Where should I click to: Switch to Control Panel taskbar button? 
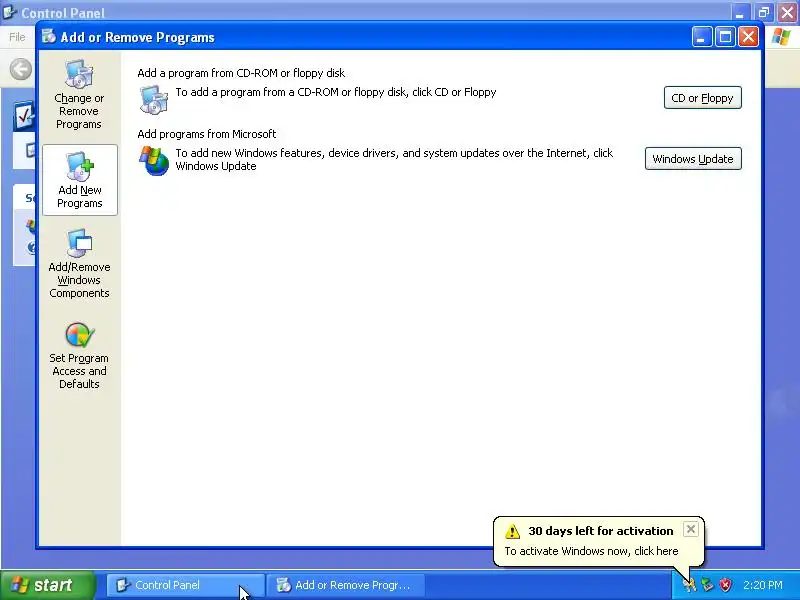click(x=186, y=585)
